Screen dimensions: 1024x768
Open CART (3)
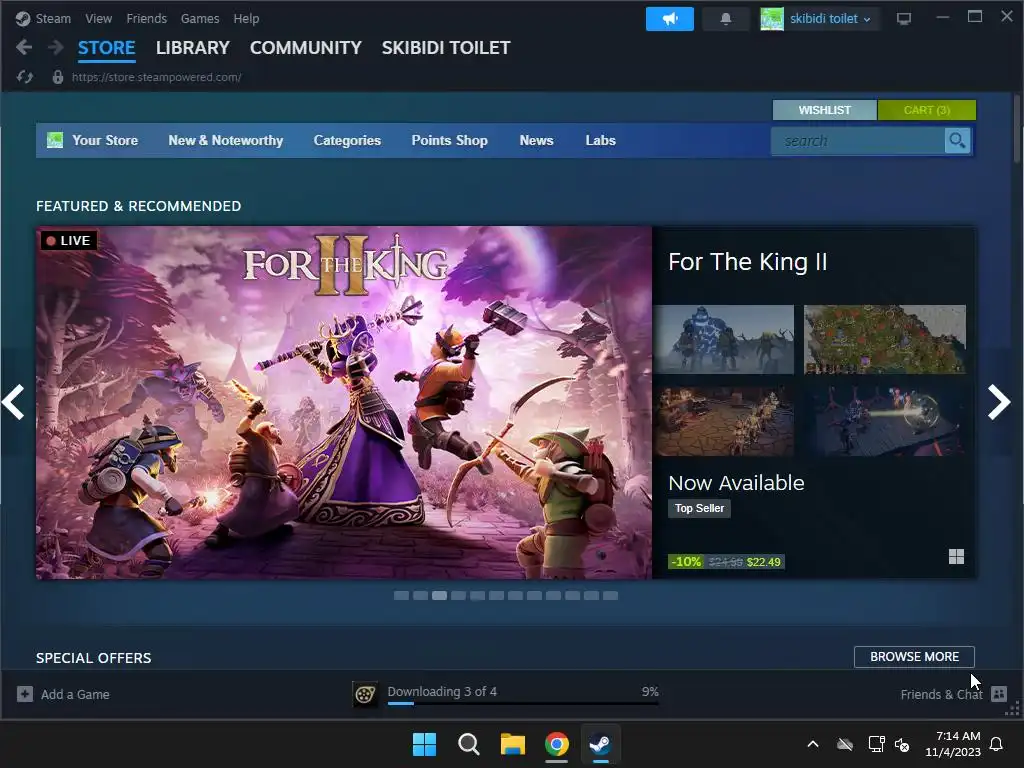point(927,110)
